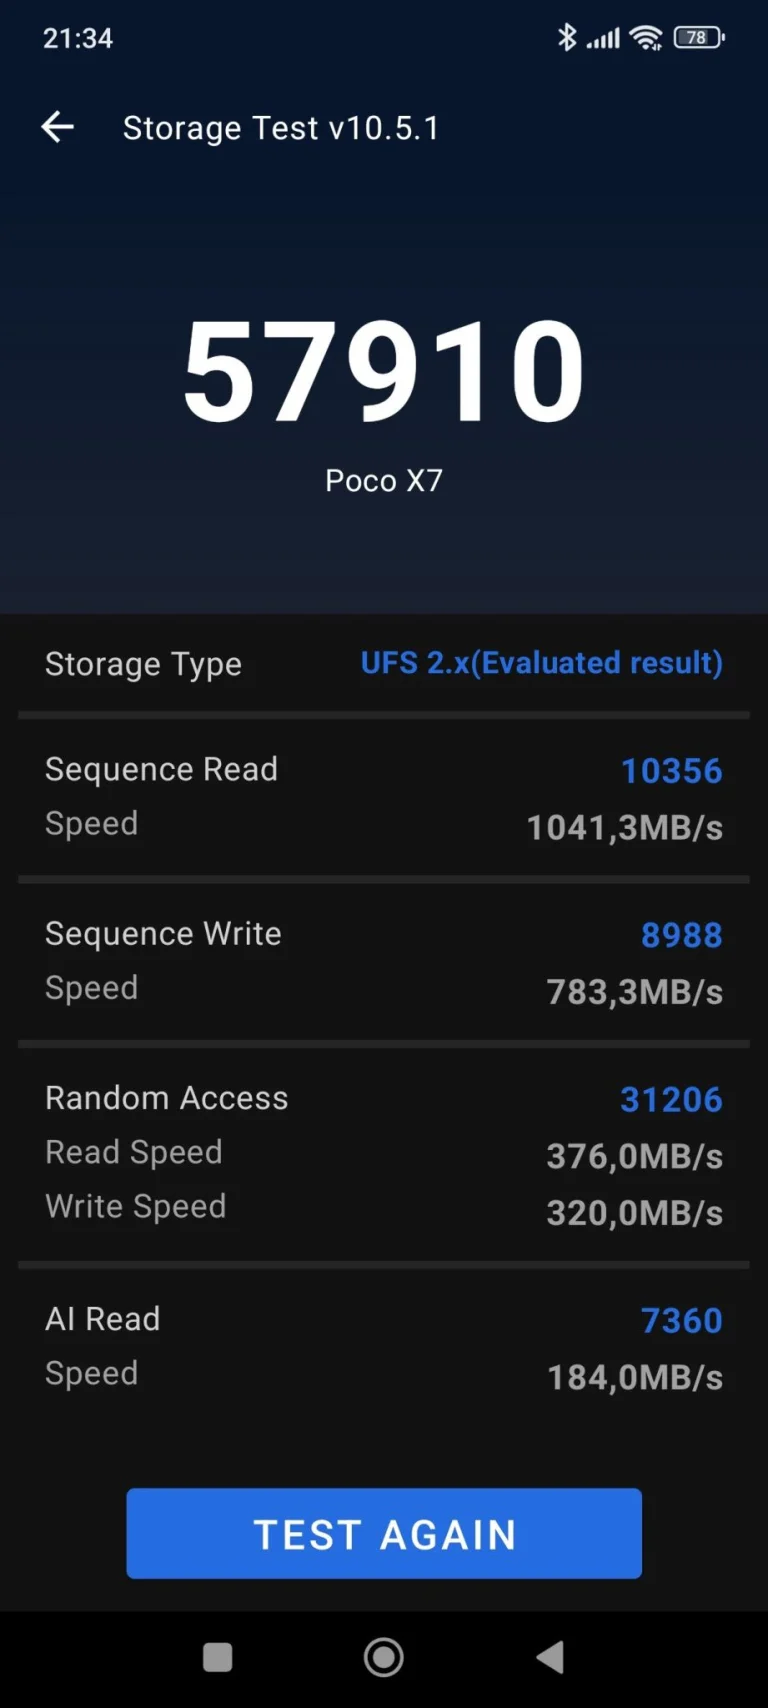Viewport: 768px width, 1708px height.
Task: Open the UFS 2.x evaluated result link
Action: click(541, 663)
